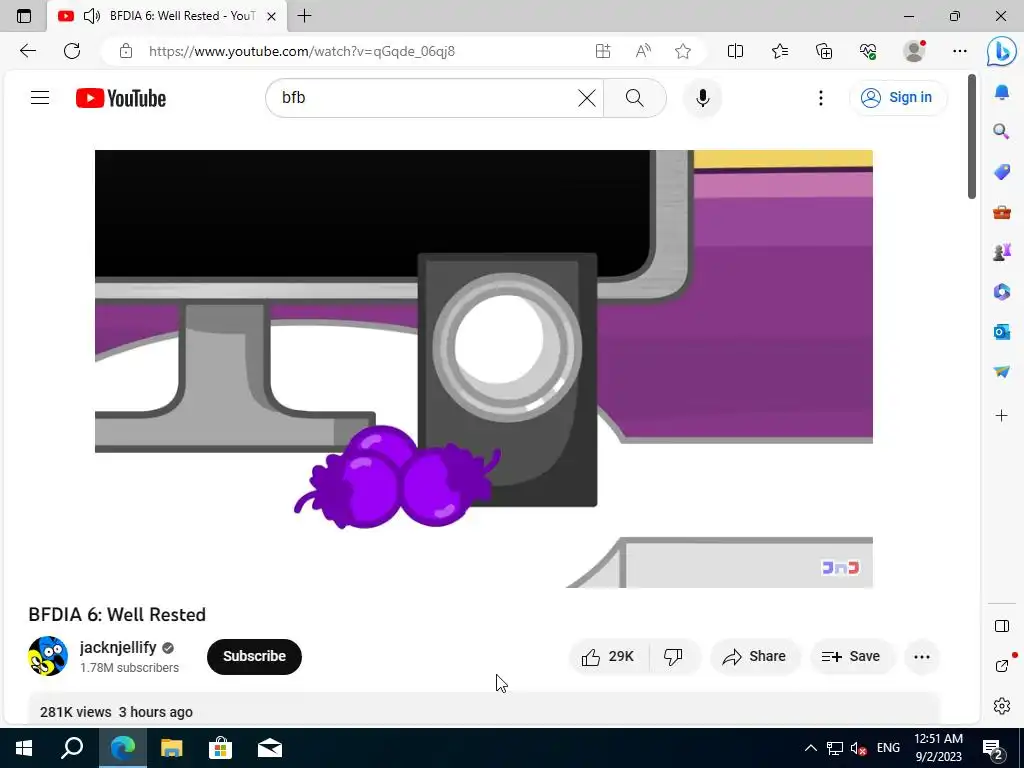
Task: Subscribe to jacknjellify
Action: (254, 656)
